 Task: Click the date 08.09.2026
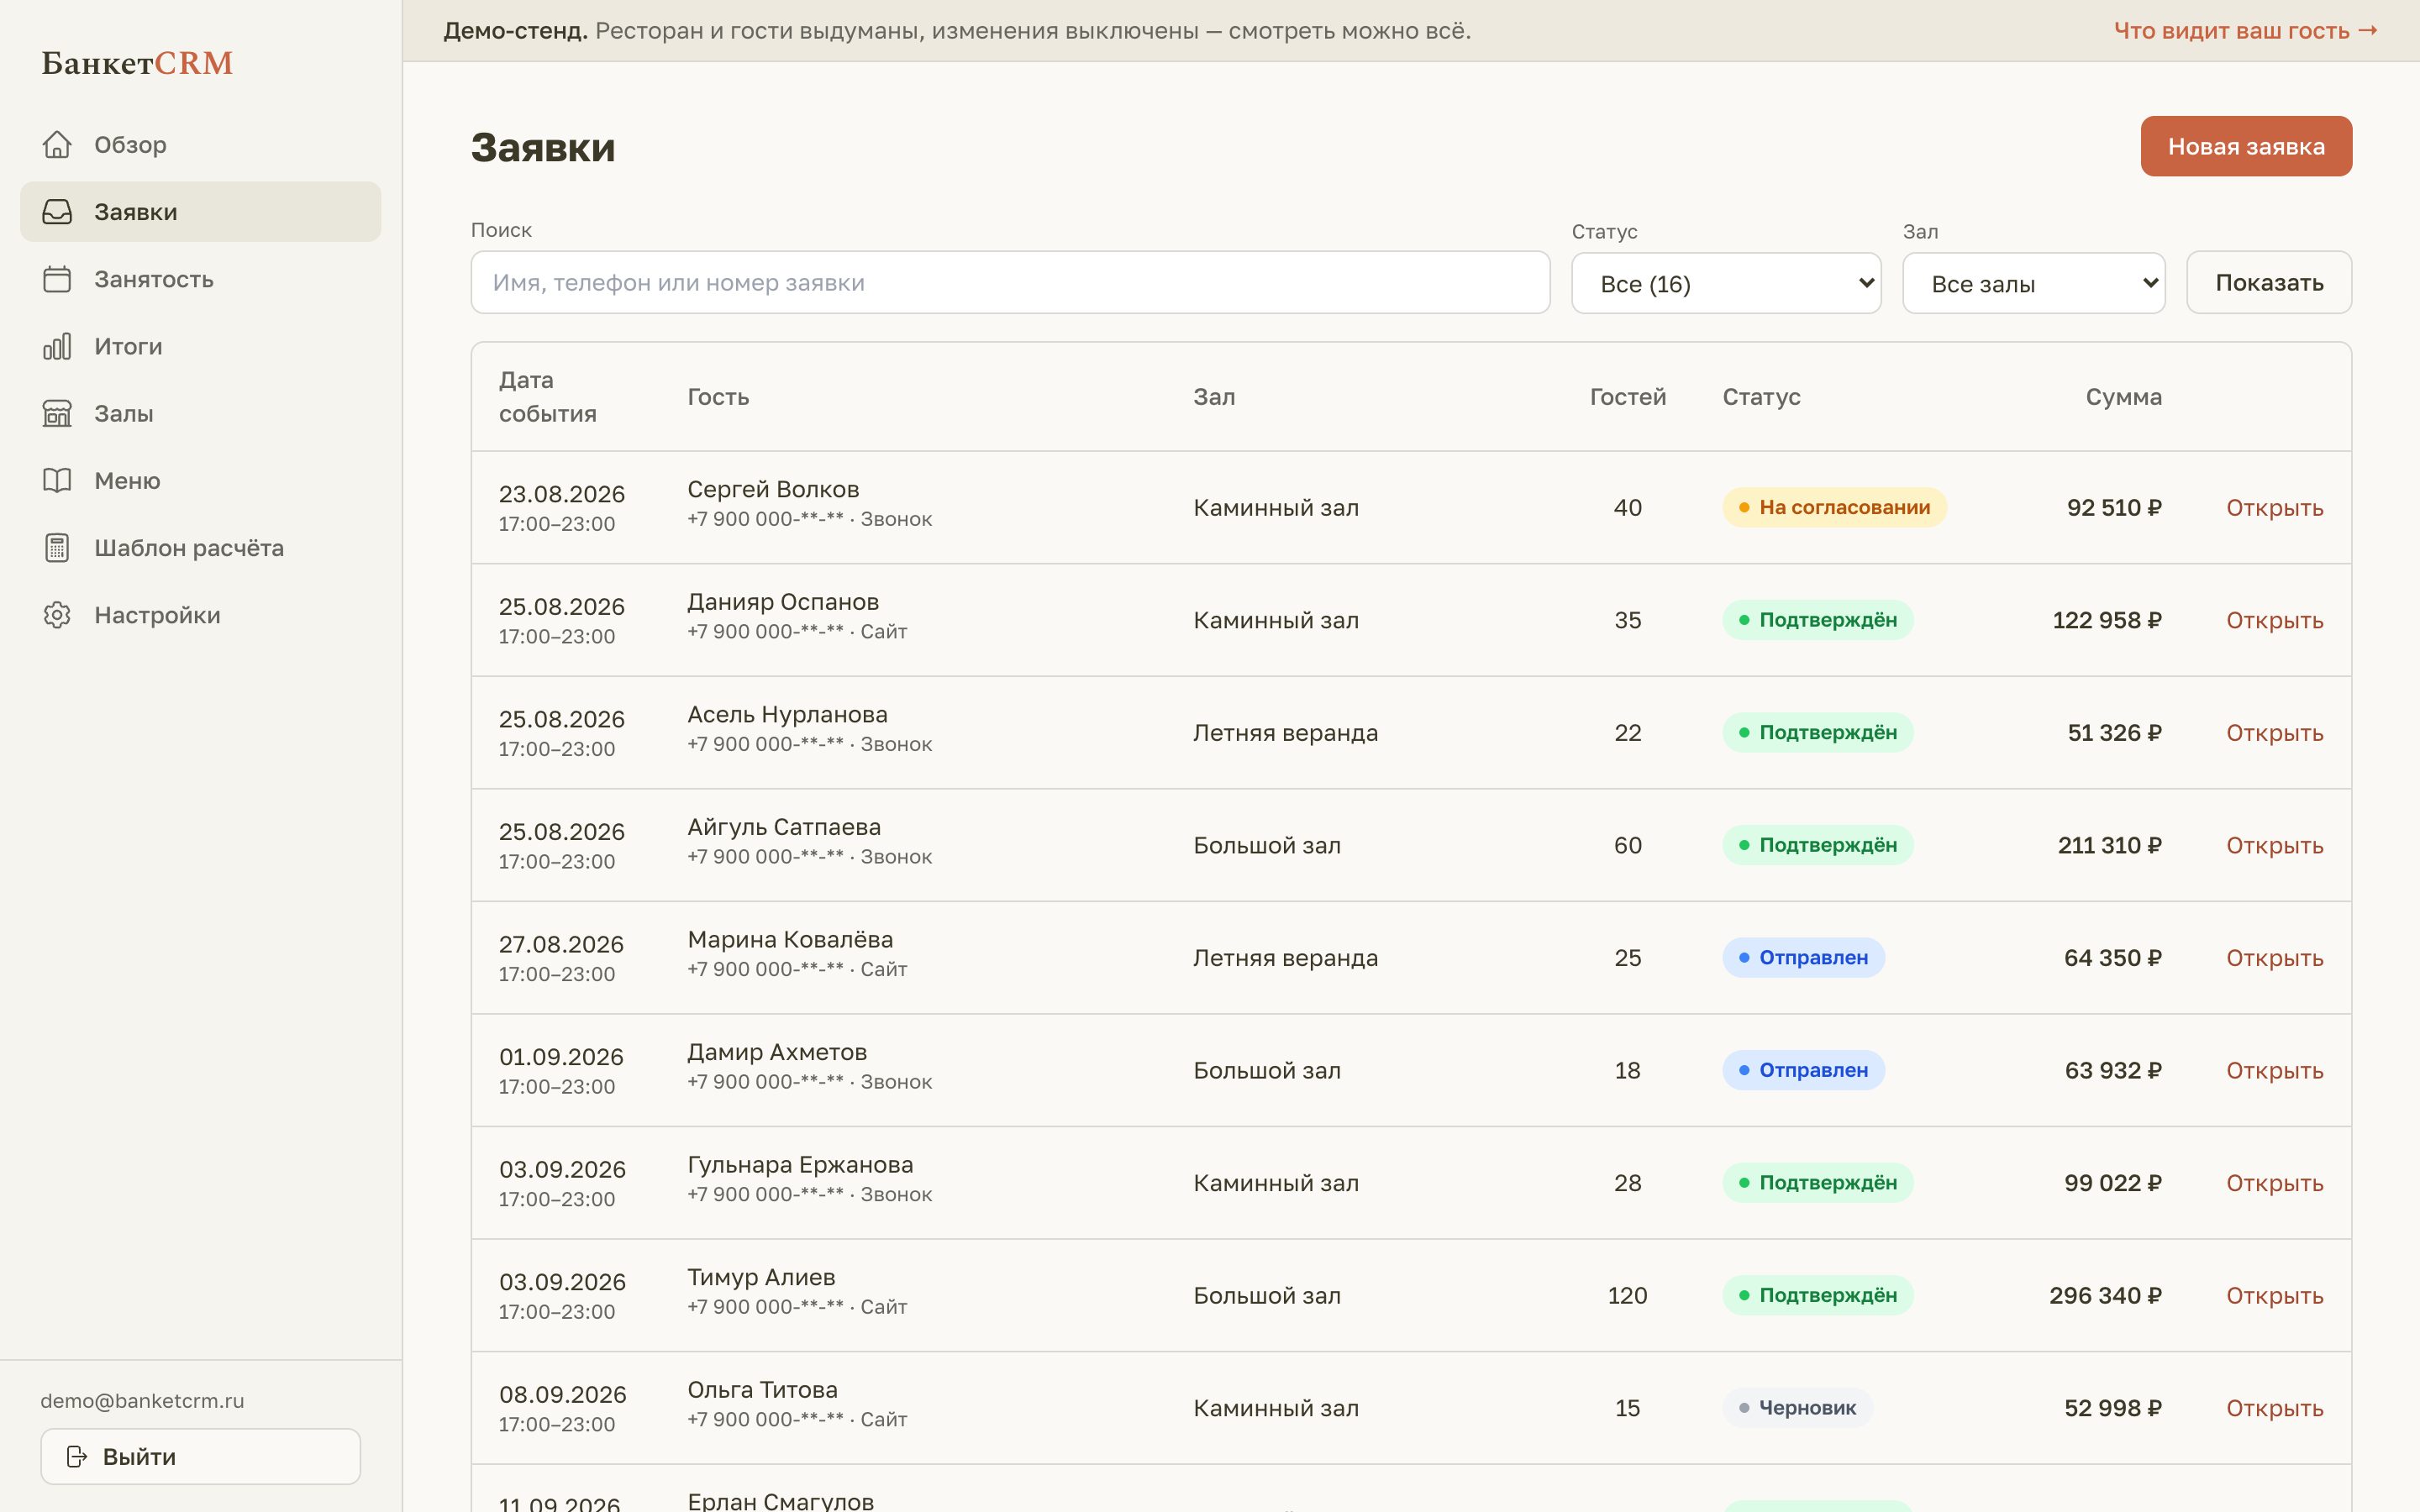click(x=562, y=1394)
